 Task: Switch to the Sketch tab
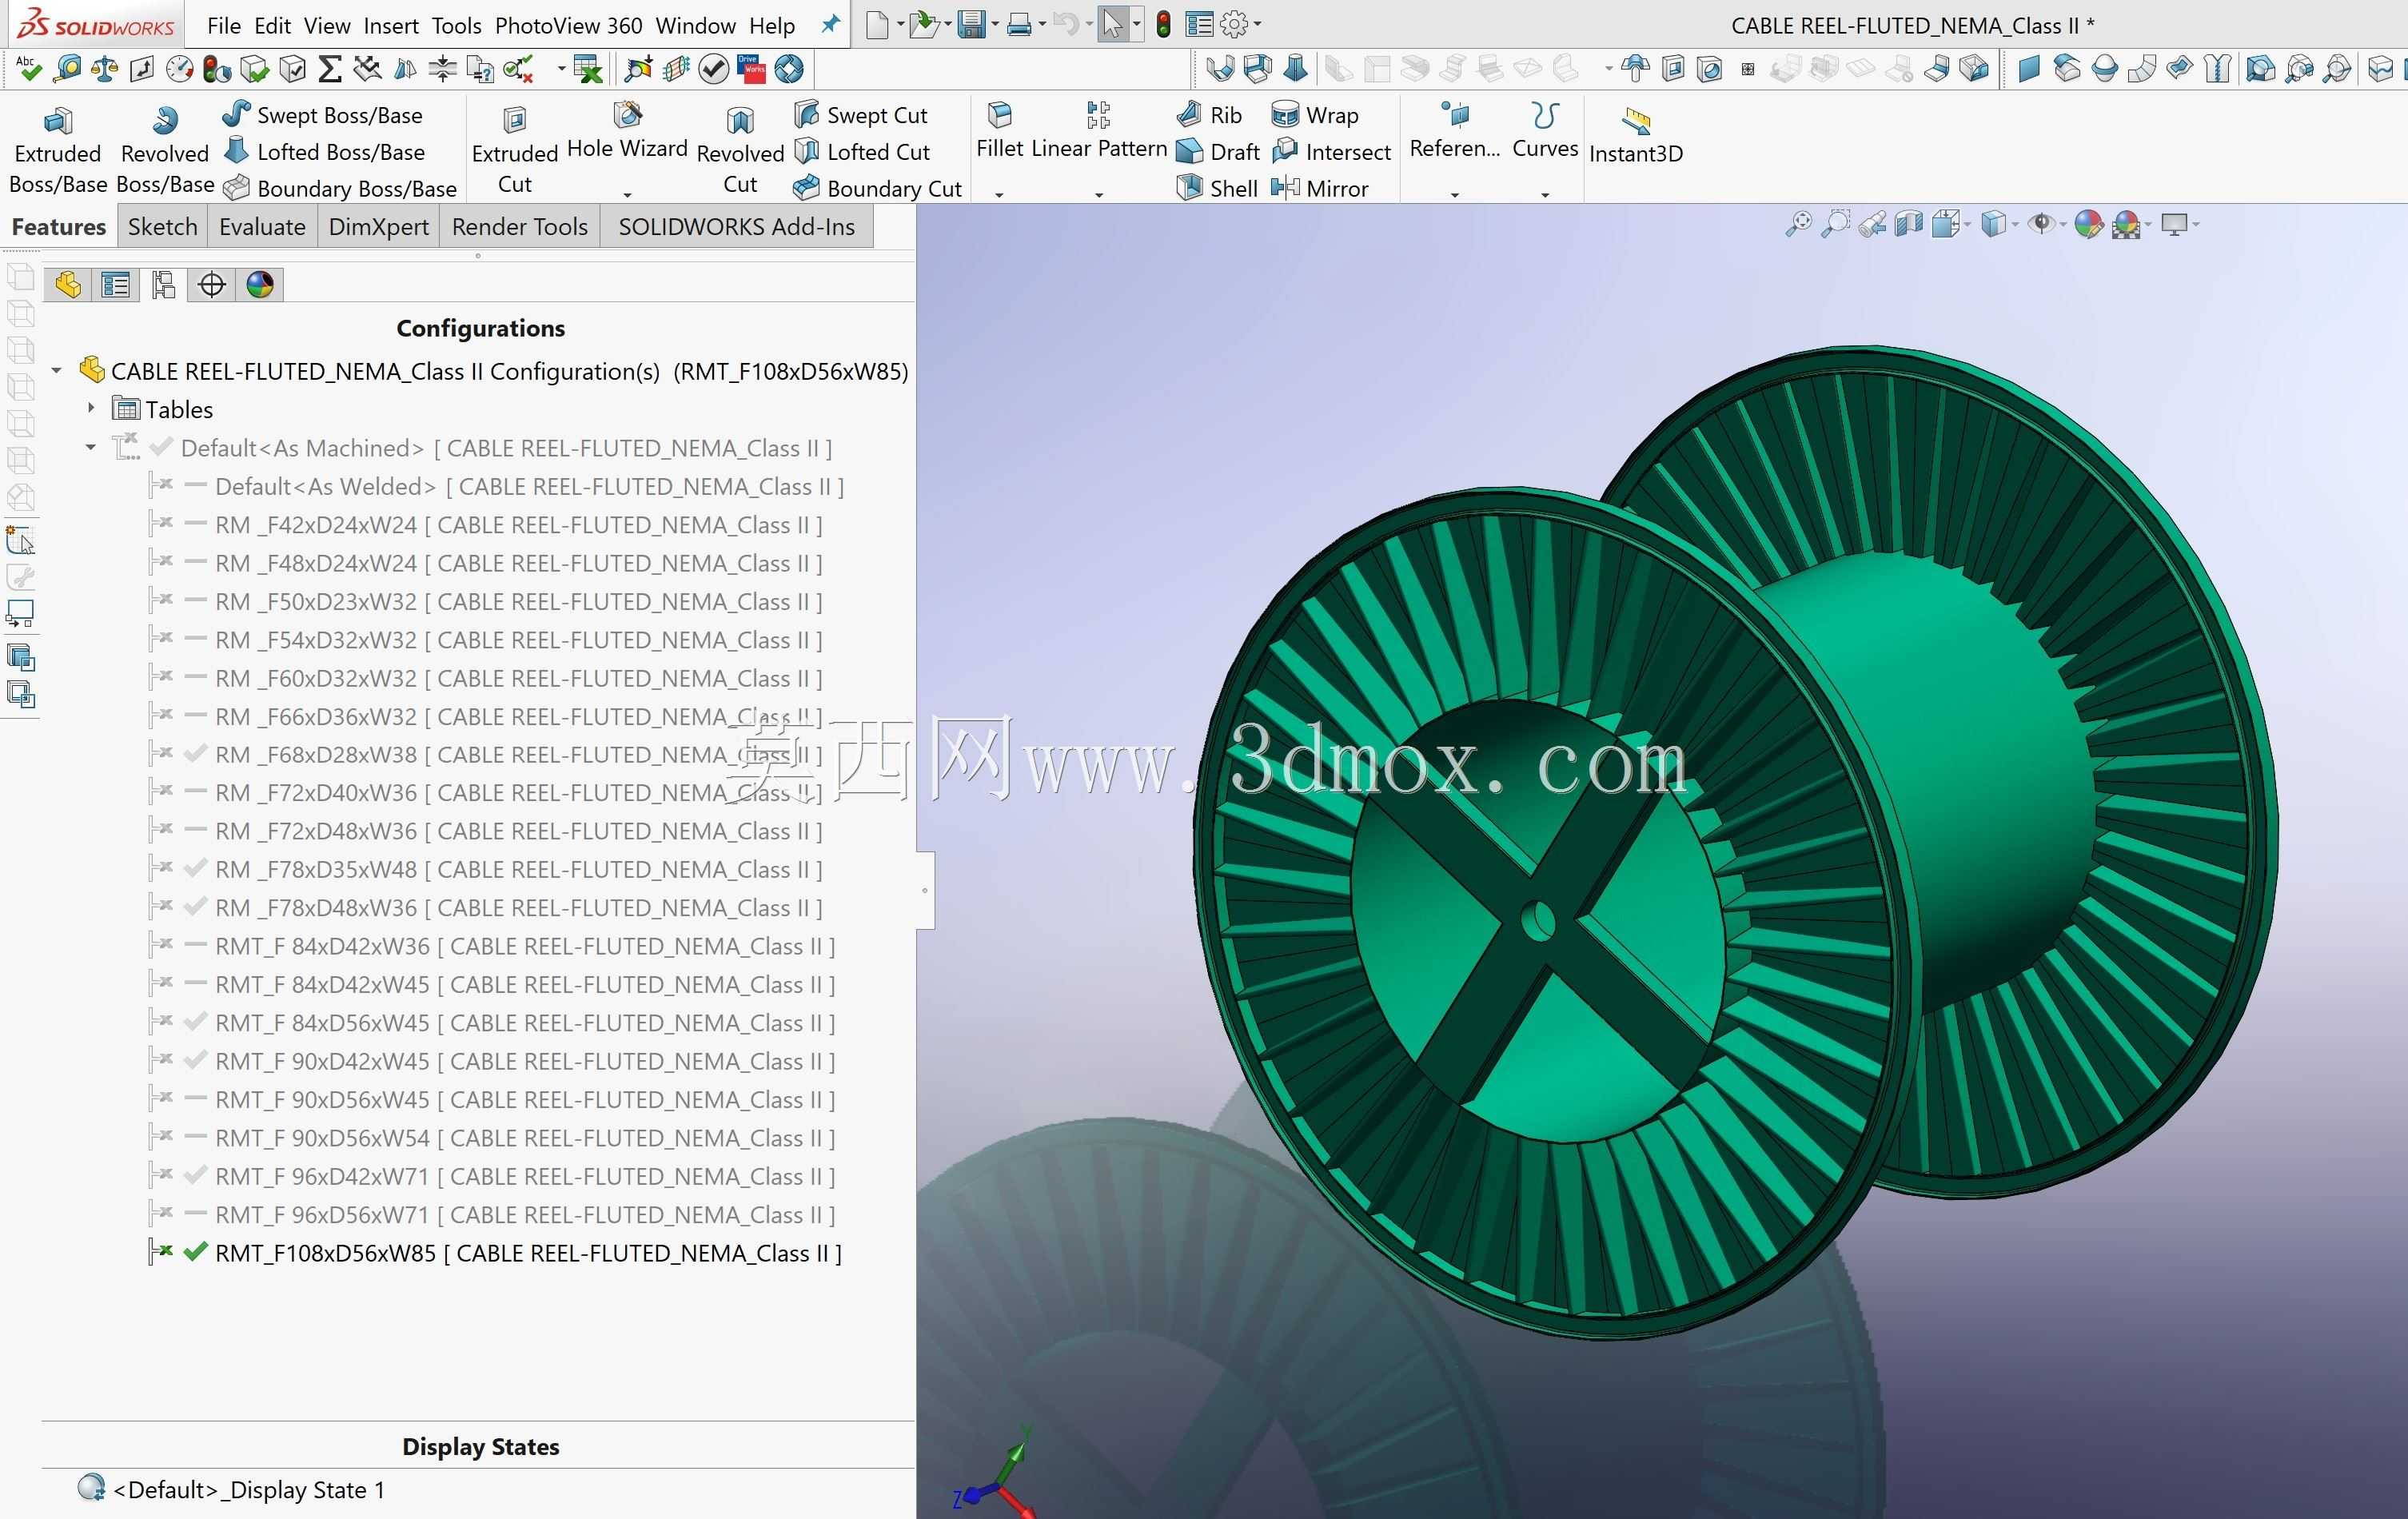[162, 227]
